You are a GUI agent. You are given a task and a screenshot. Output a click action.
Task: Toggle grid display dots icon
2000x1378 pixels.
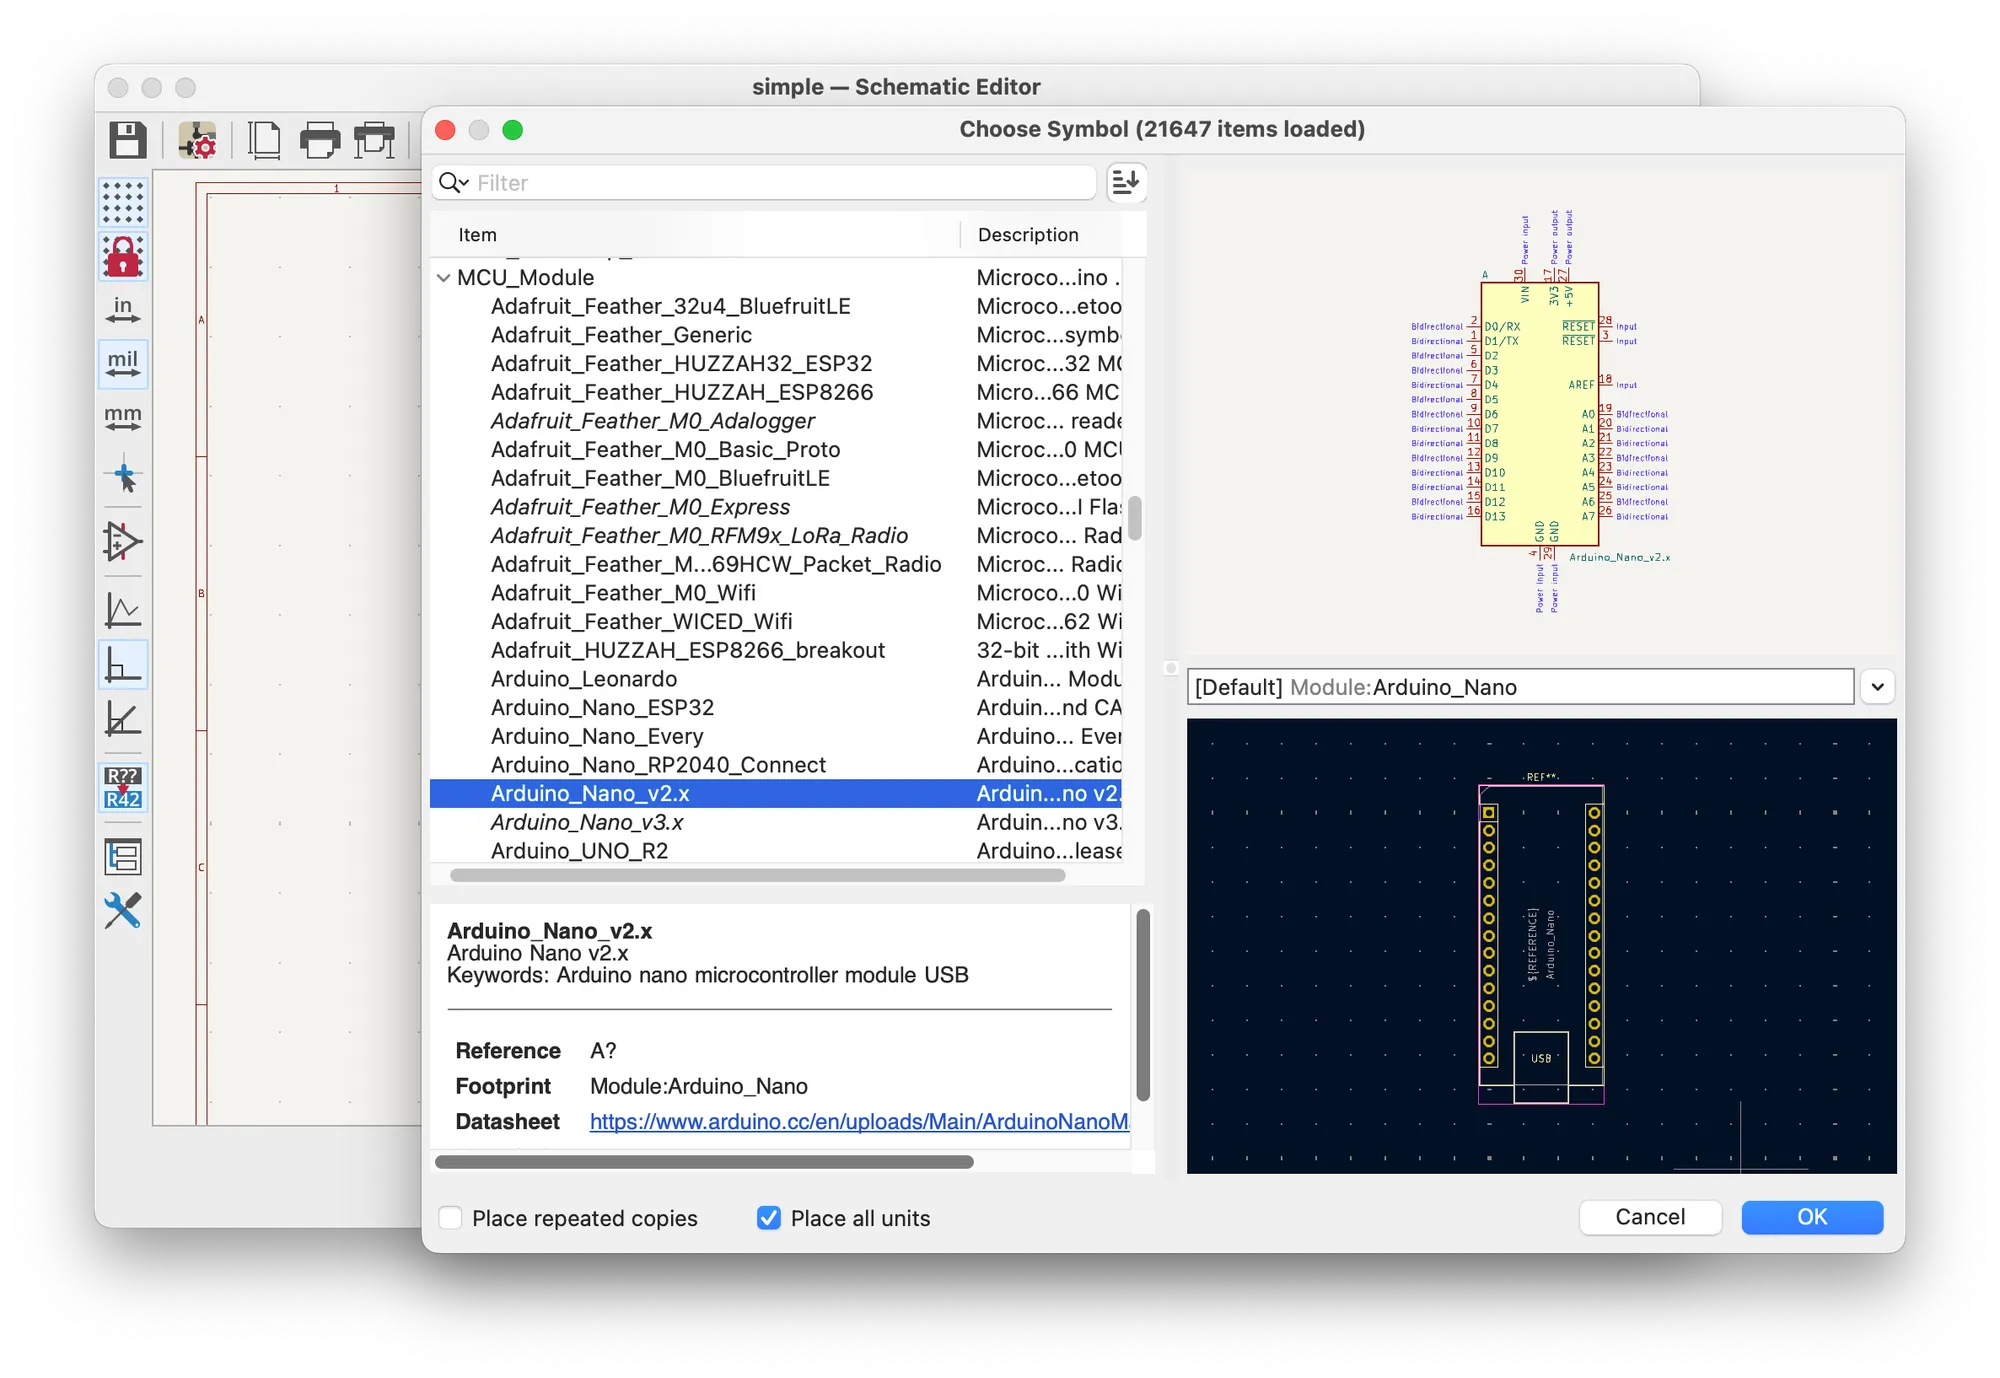(123, 202)
